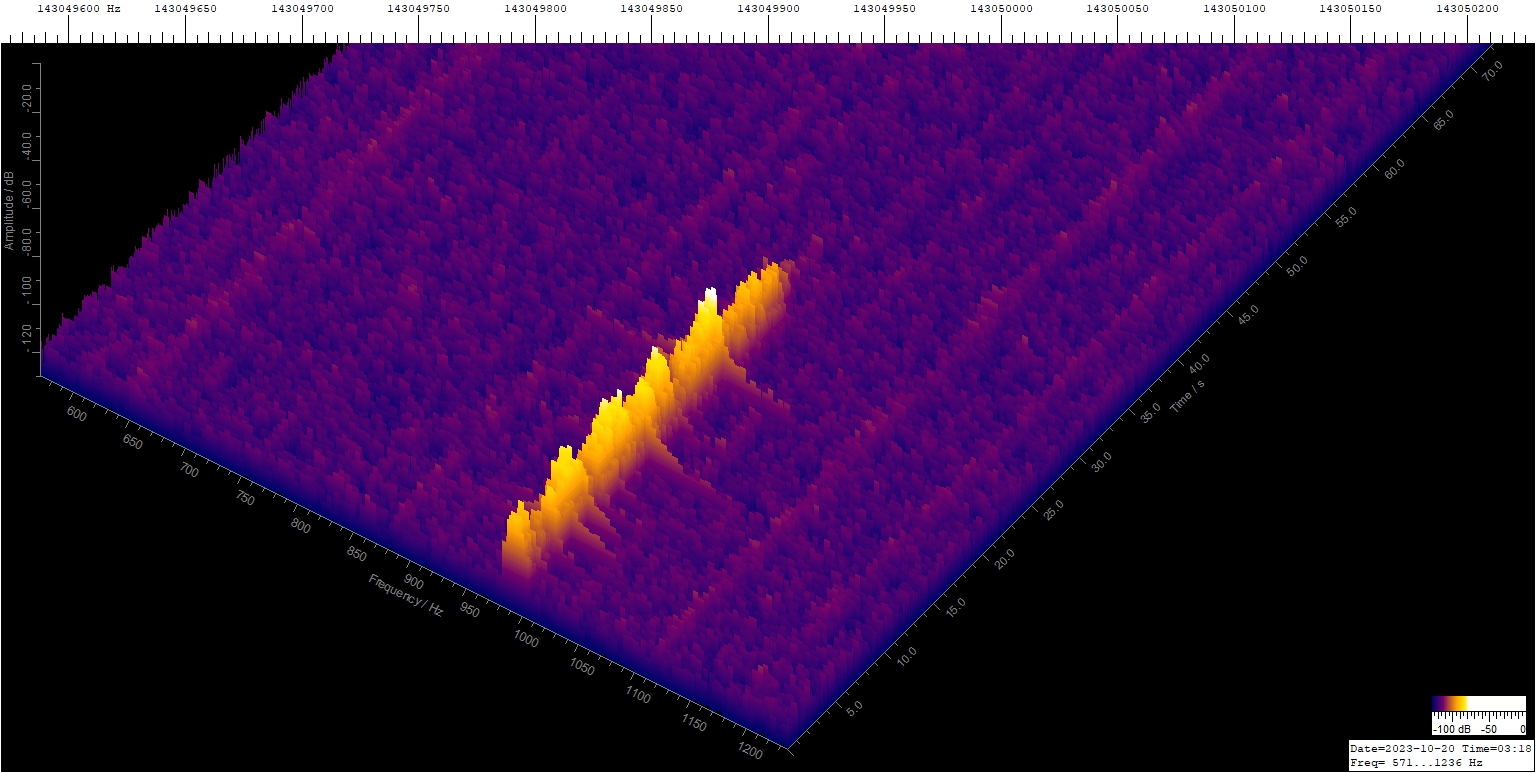Click the -80.0 amplitude axis value
This screenshot has width=1536, height=773.
(26, 242)
